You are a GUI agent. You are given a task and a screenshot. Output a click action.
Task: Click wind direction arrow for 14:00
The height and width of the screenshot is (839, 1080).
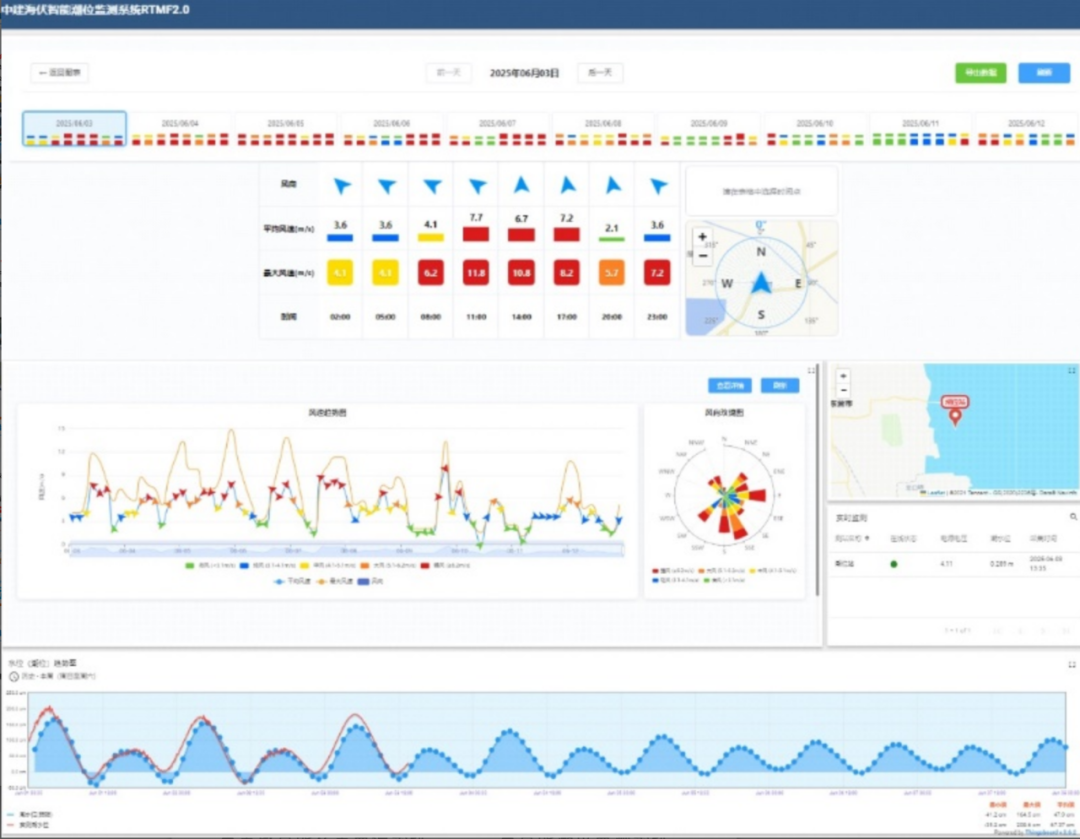click(522, 186)
